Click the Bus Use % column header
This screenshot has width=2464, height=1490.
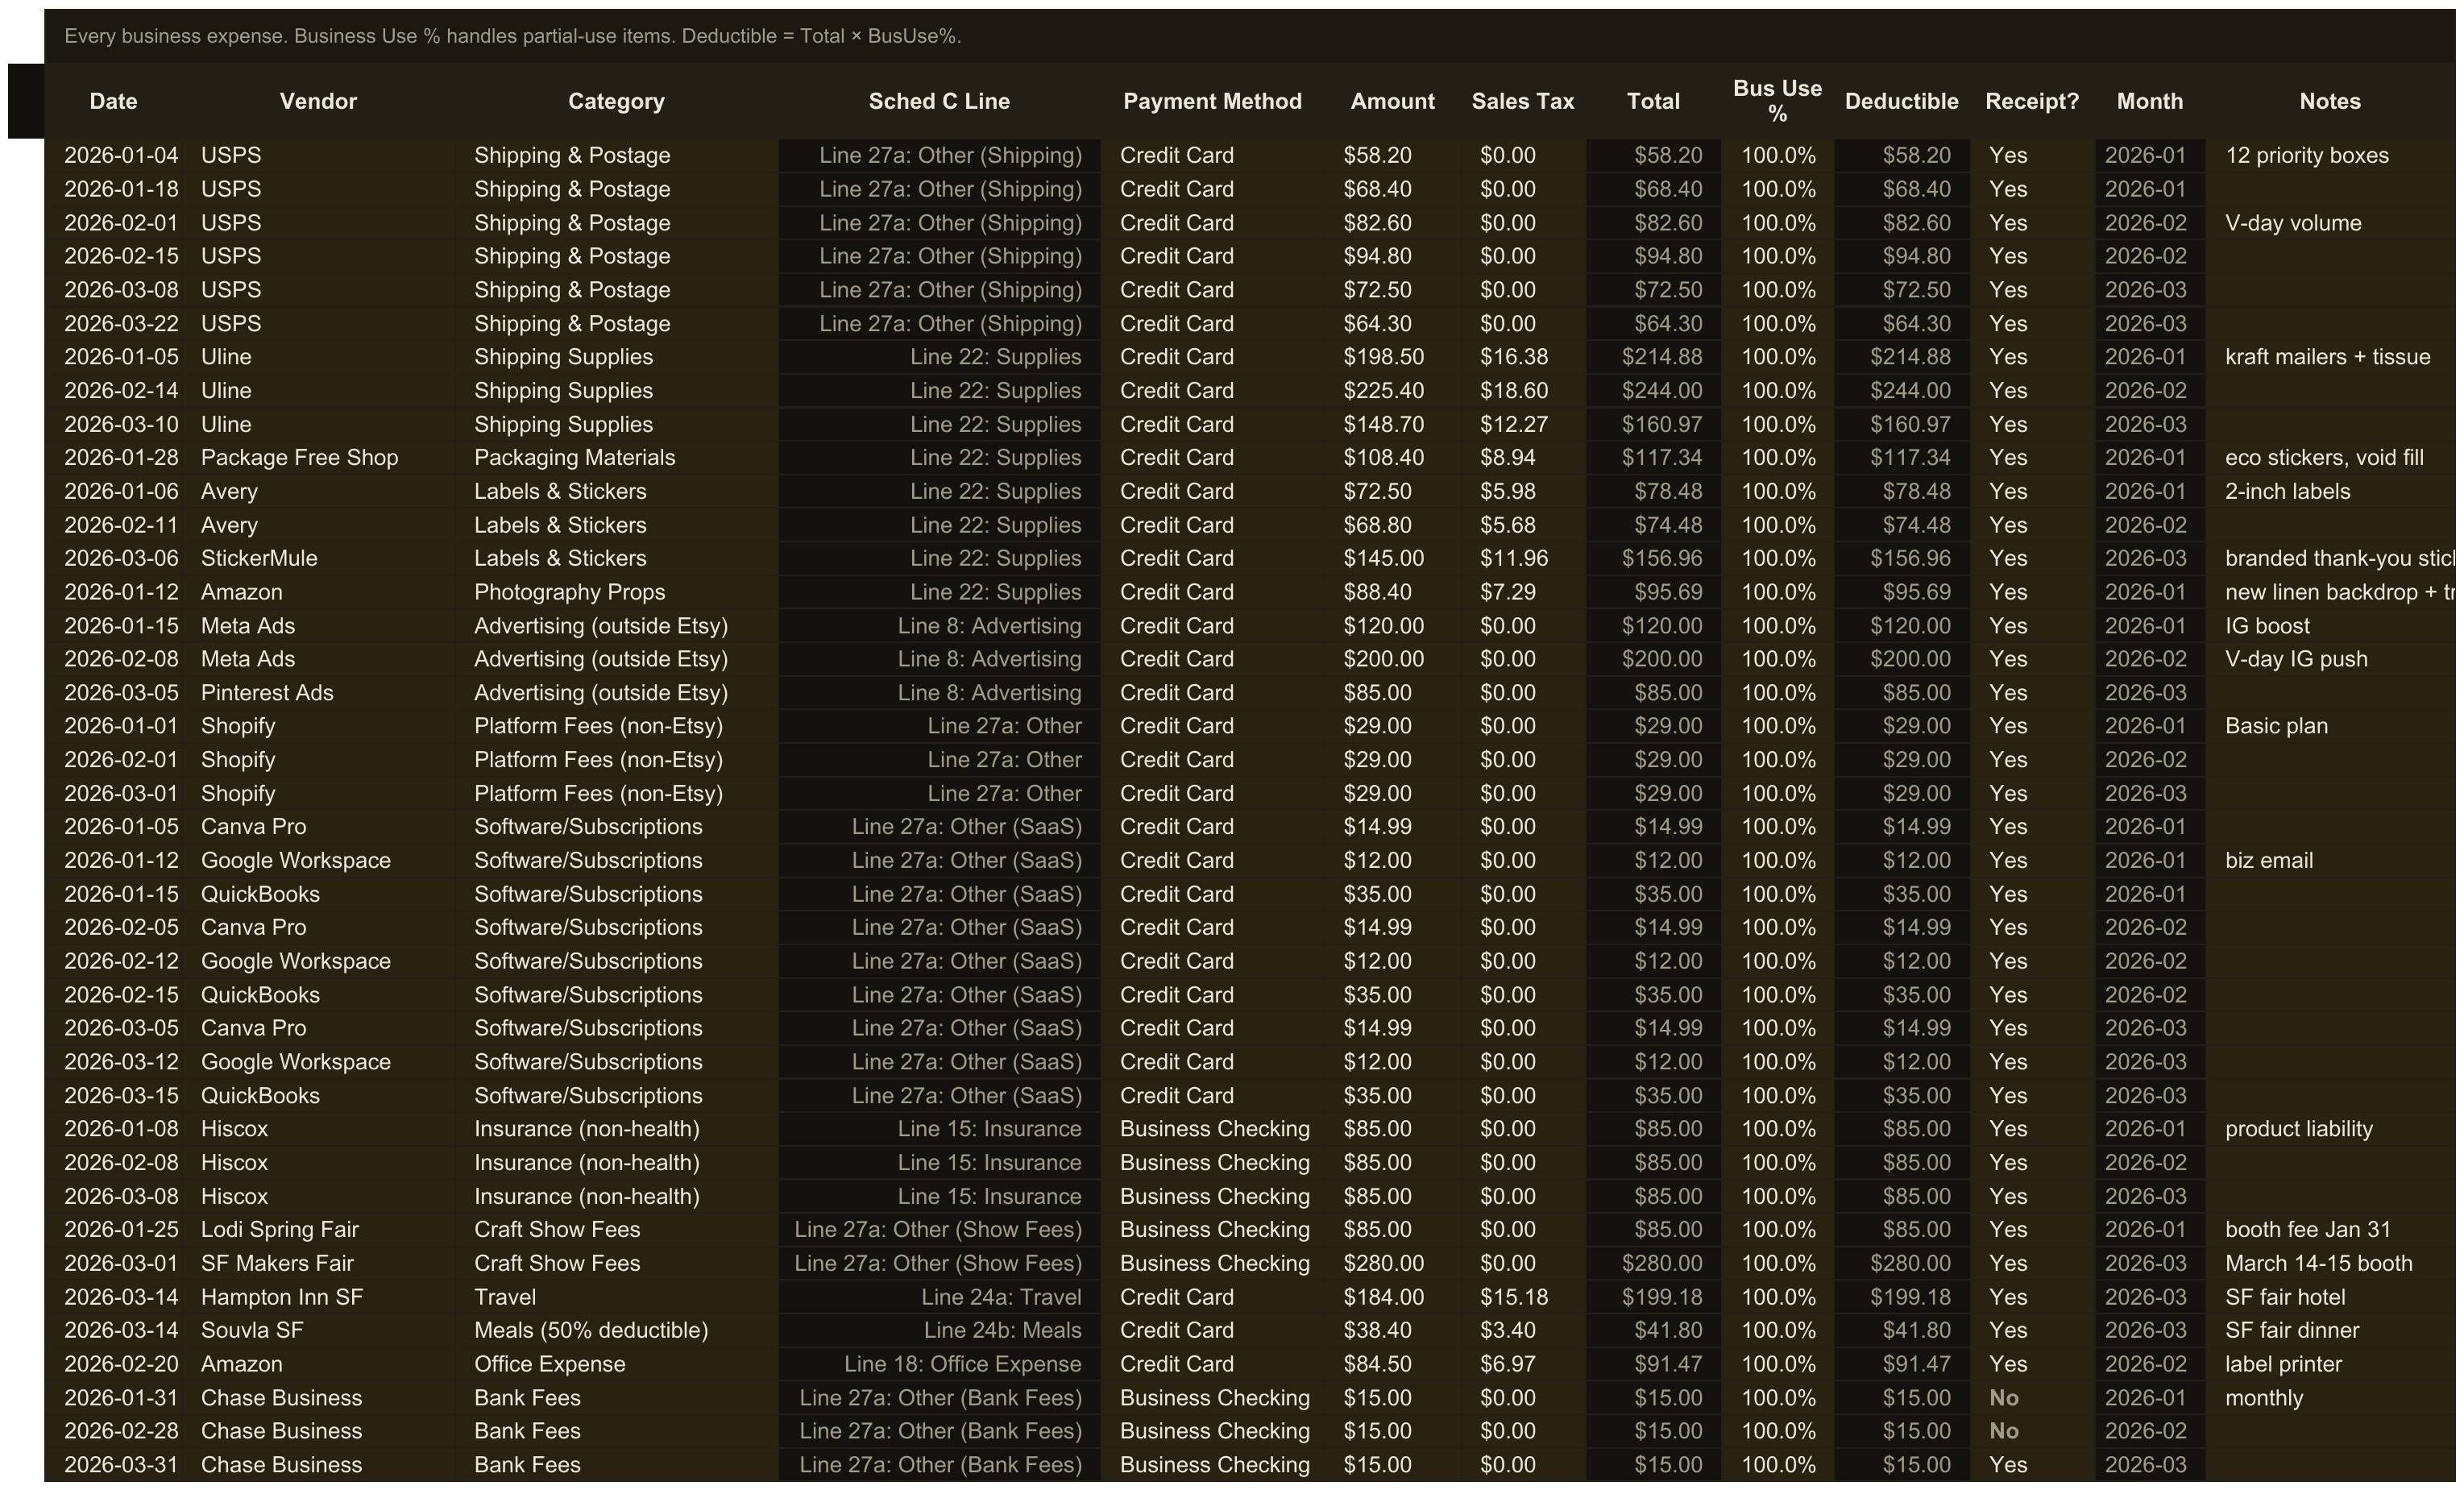1777,101
